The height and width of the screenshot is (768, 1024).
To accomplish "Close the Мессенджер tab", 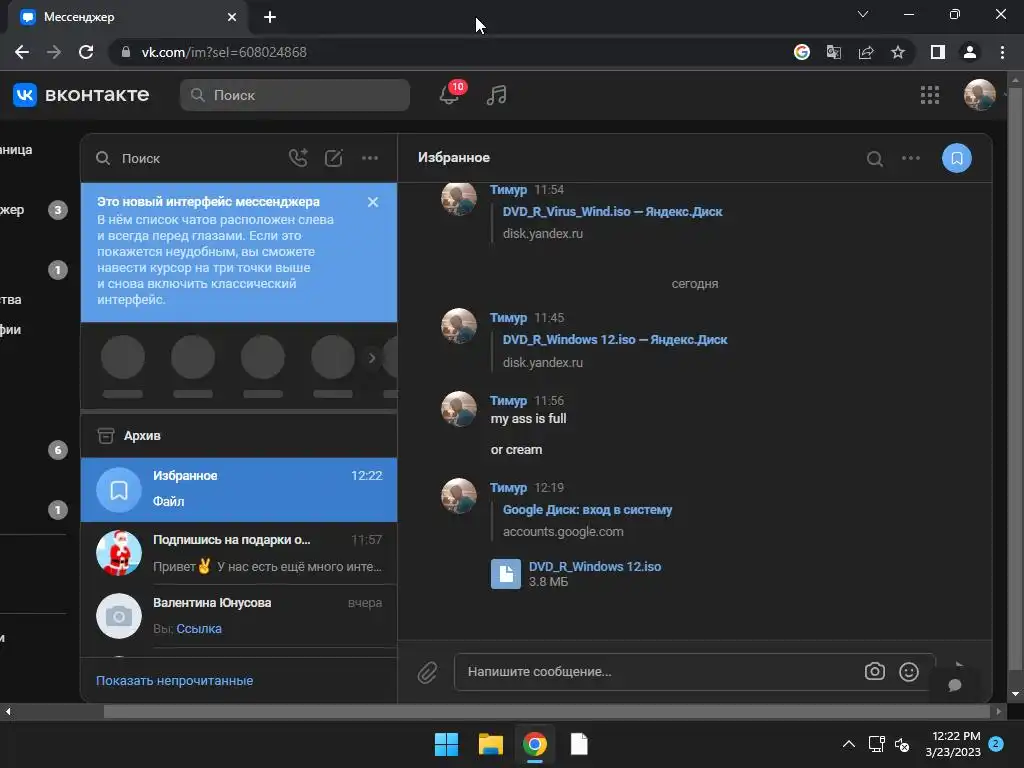I will click(232, 17).
